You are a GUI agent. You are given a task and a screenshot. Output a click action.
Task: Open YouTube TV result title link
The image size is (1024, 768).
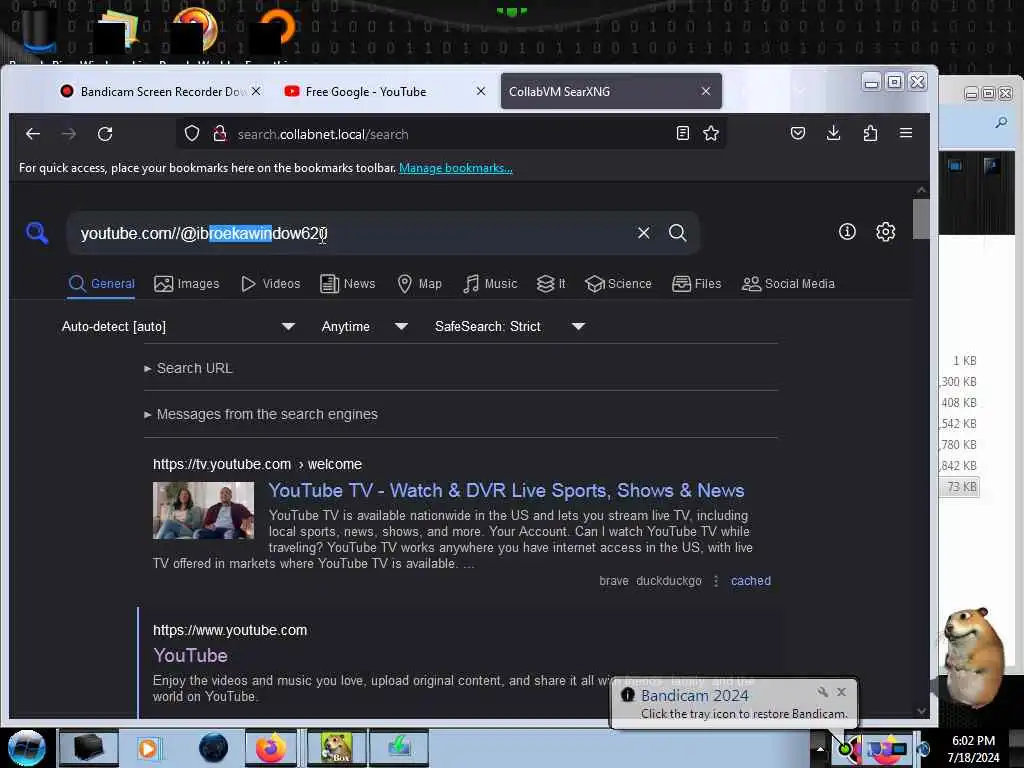[x=506, y=490]
